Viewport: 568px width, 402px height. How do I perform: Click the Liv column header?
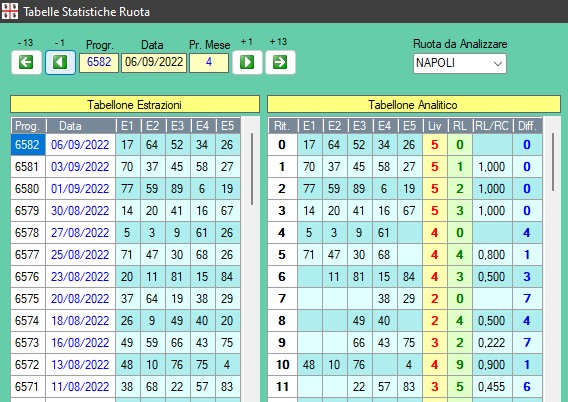tap(435, 126)
